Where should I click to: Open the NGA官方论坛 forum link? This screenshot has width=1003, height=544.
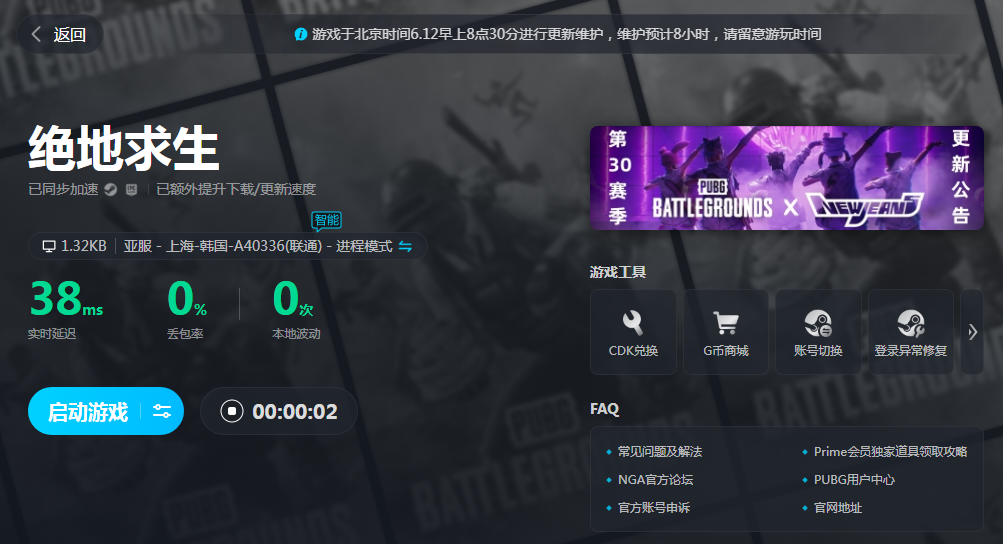pyautogui.click(x=655, y=480)
